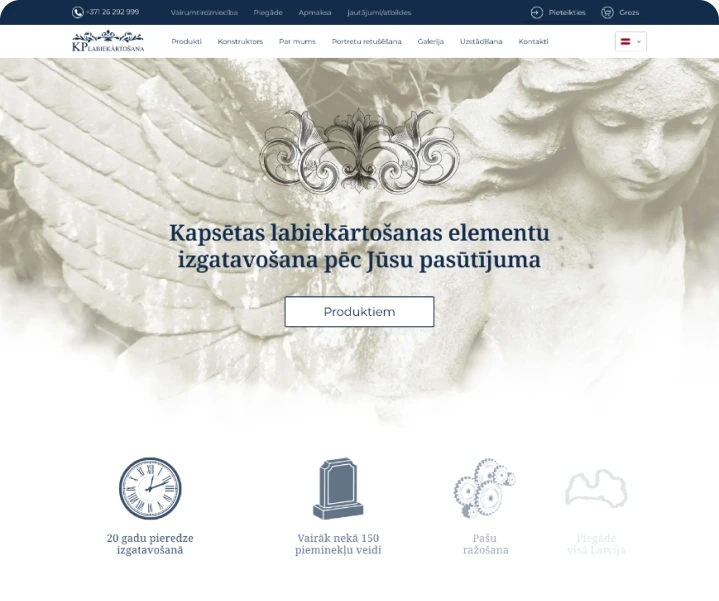Image resolution: width=719 pixels, height=601 pixels.
Task: Click the gears production icon
Action: click(x=485, y=488)
